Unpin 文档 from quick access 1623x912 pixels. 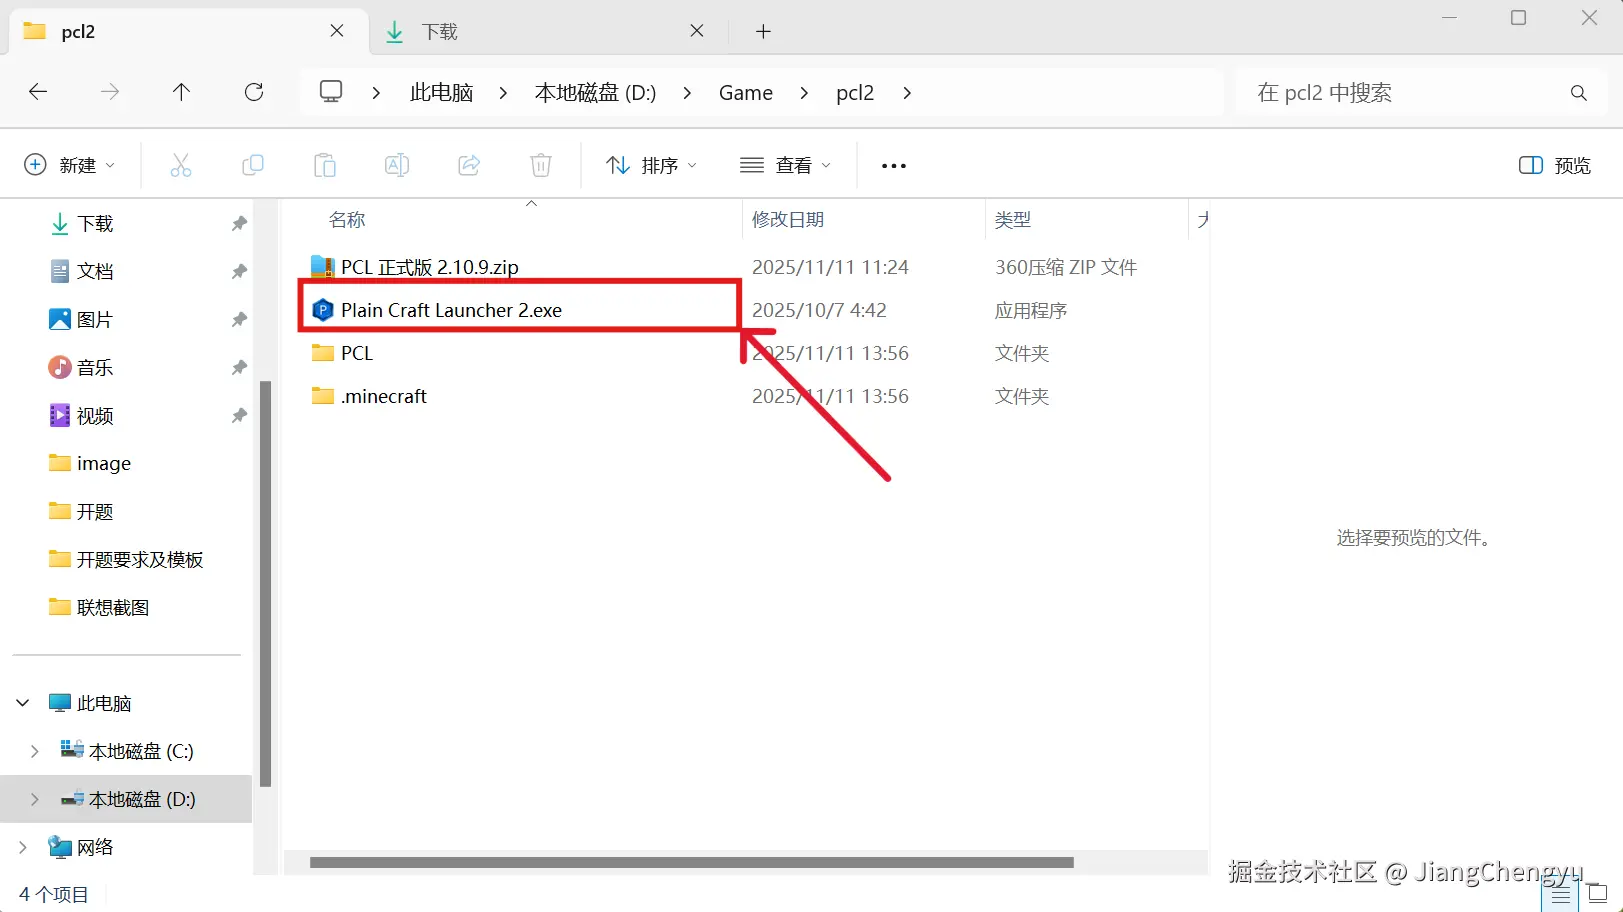pos(239,271)
